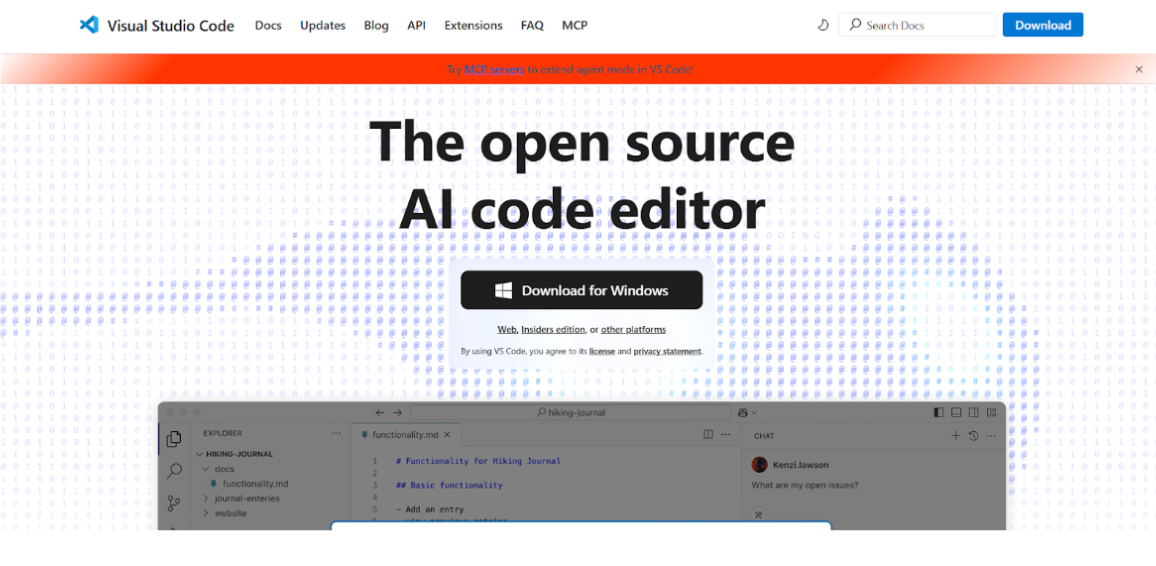
Task: Dismiss the MCP servers banner
Action: 1139,69
